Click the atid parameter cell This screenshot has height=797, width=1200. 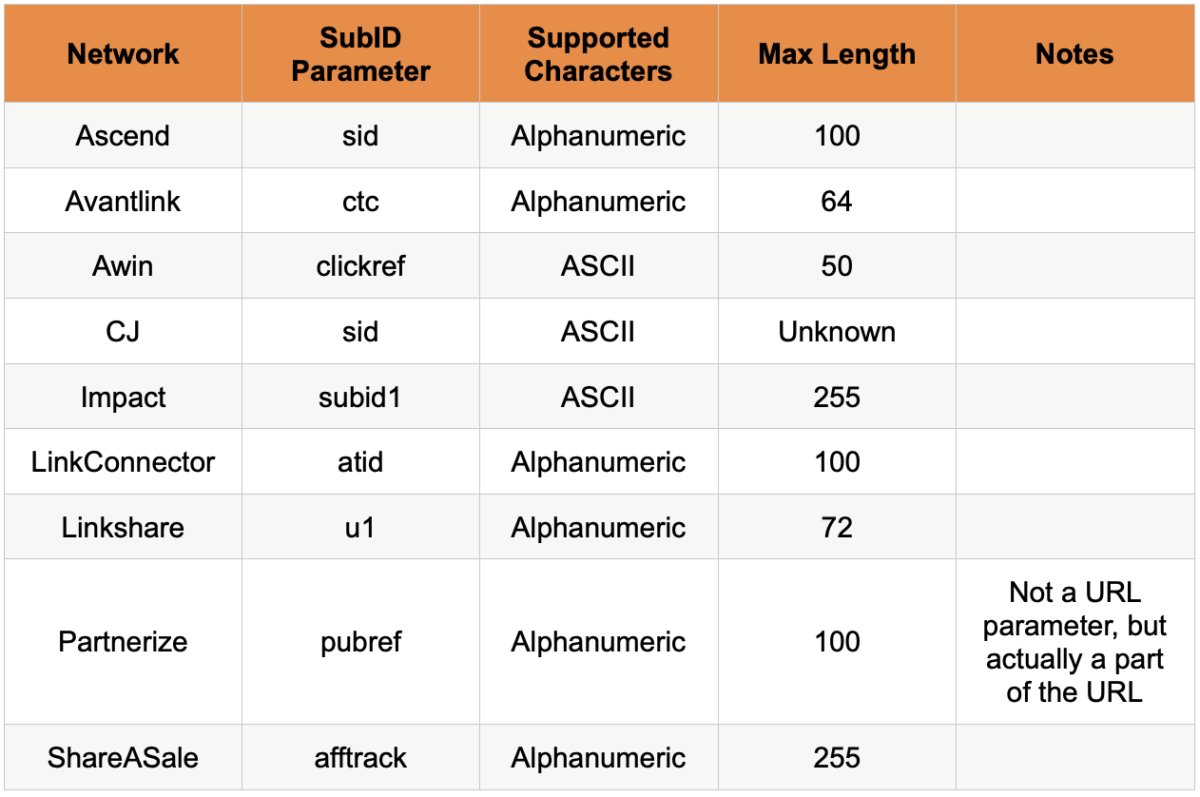tap(360, 462)
